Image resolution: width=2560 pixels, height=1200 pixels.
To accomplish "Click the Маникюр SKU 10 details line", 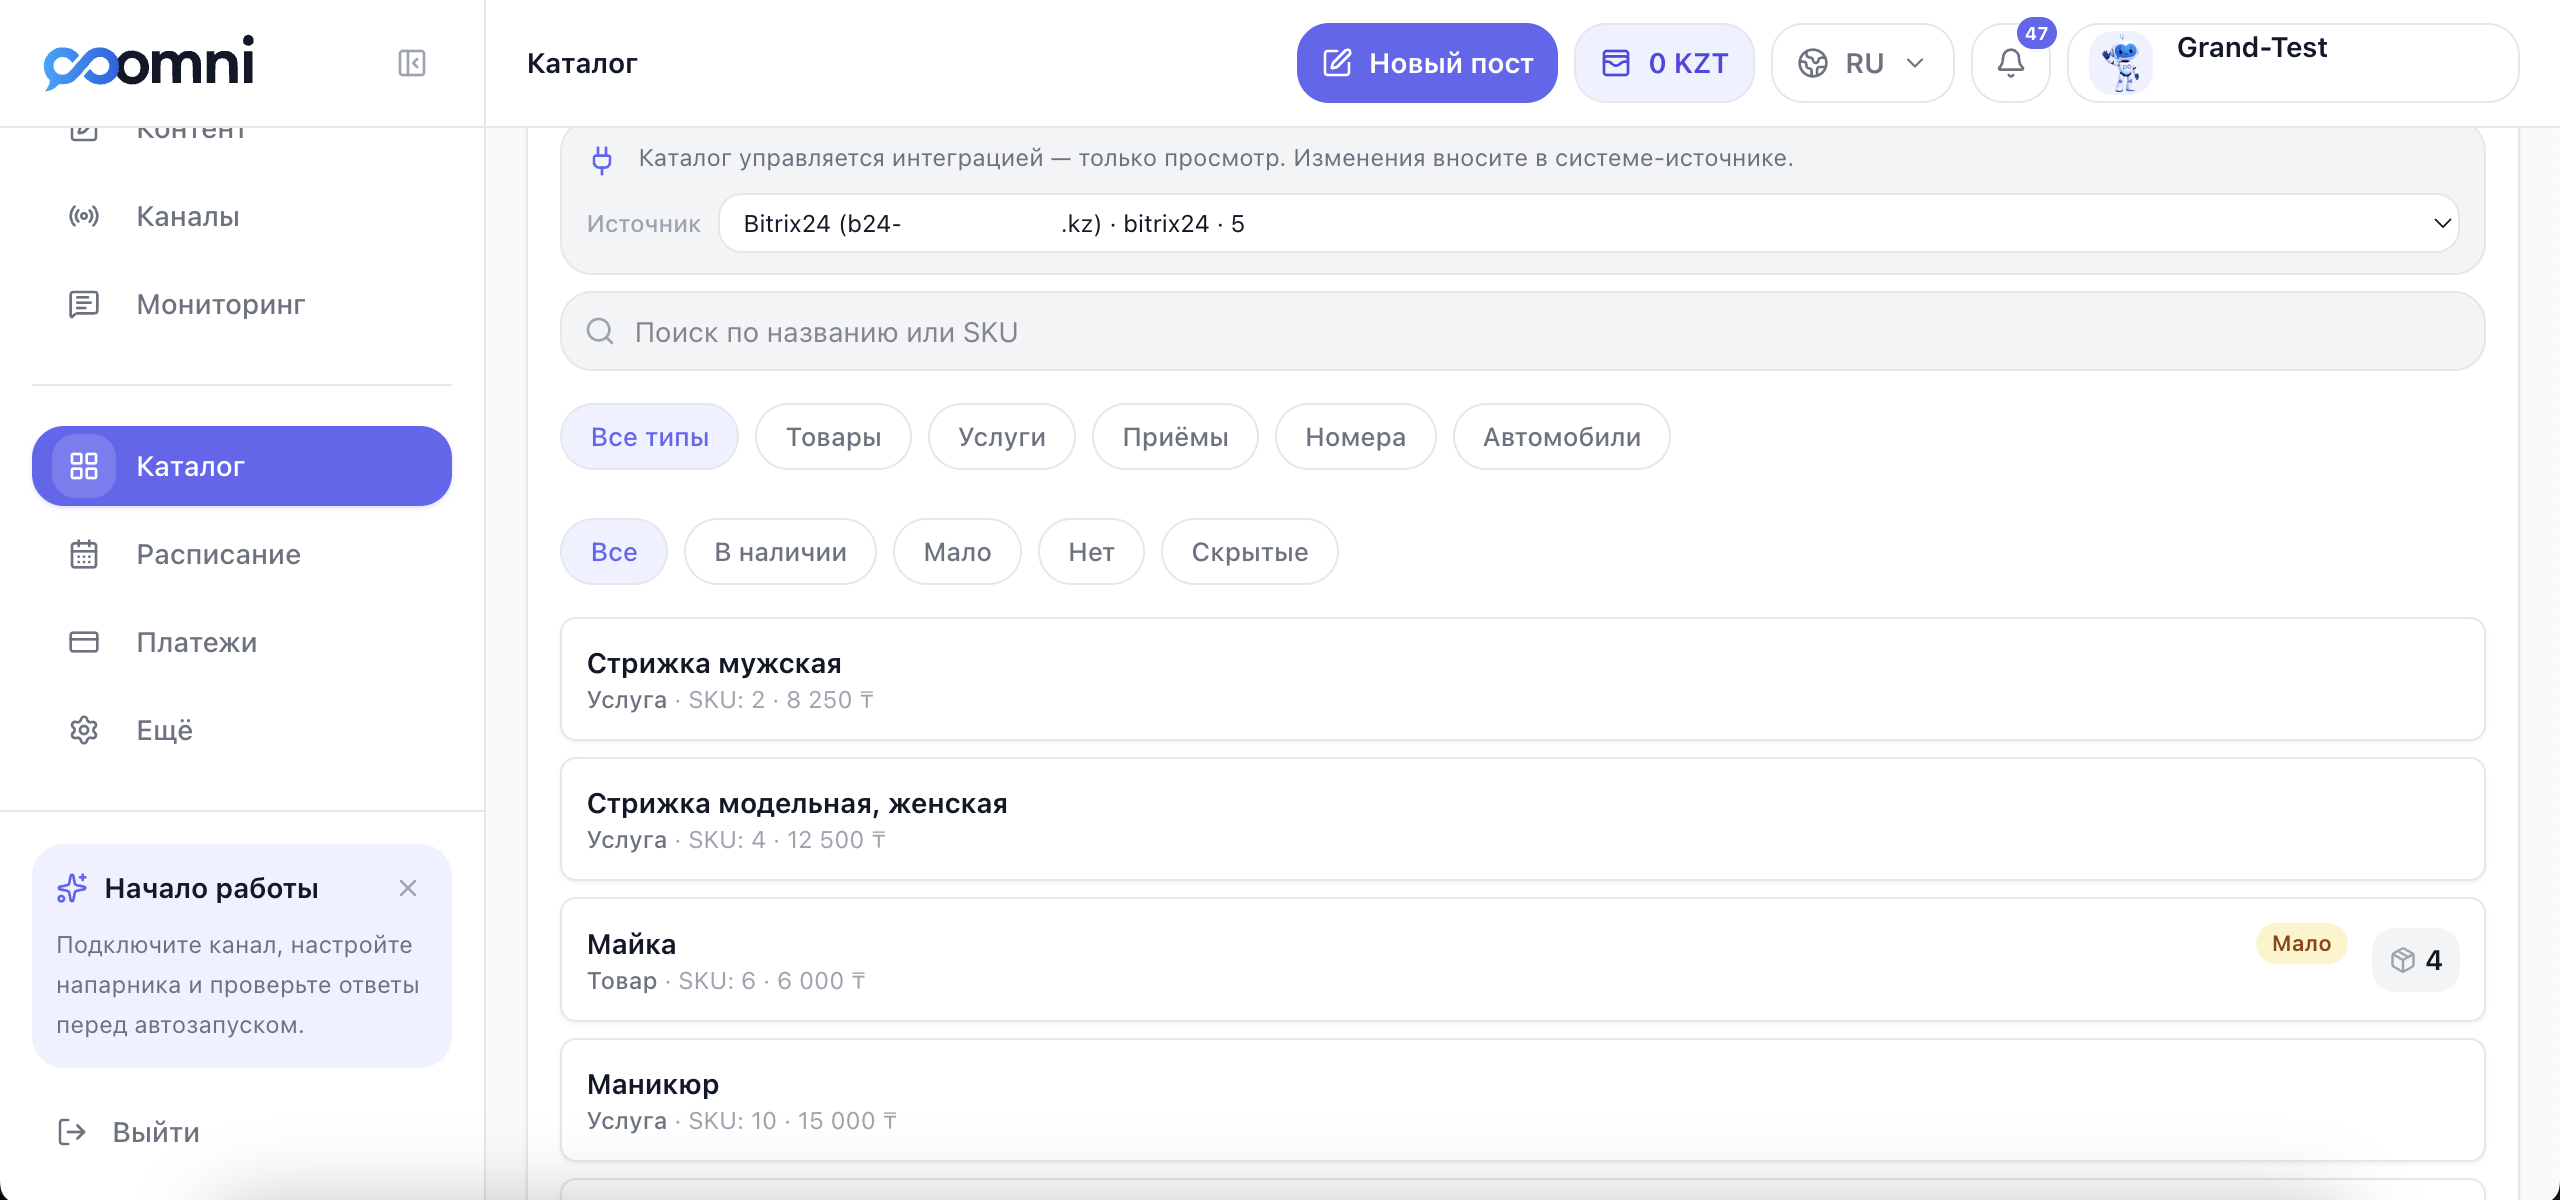I will (x=742, y=1121).
